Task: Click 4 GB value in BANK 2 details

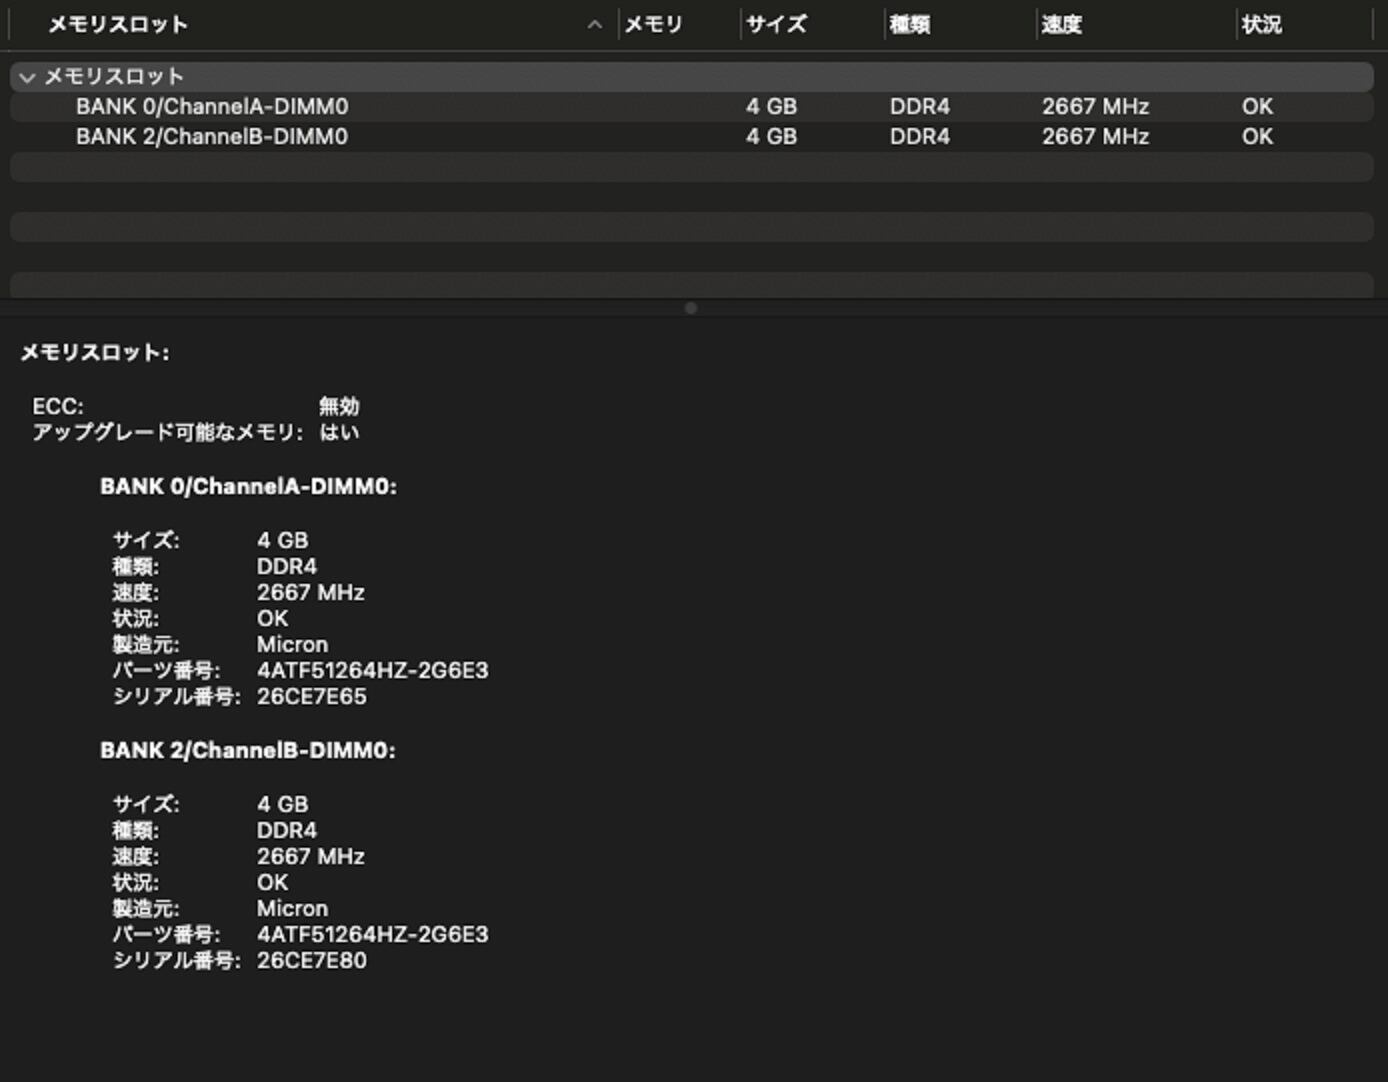Action: 283,805
